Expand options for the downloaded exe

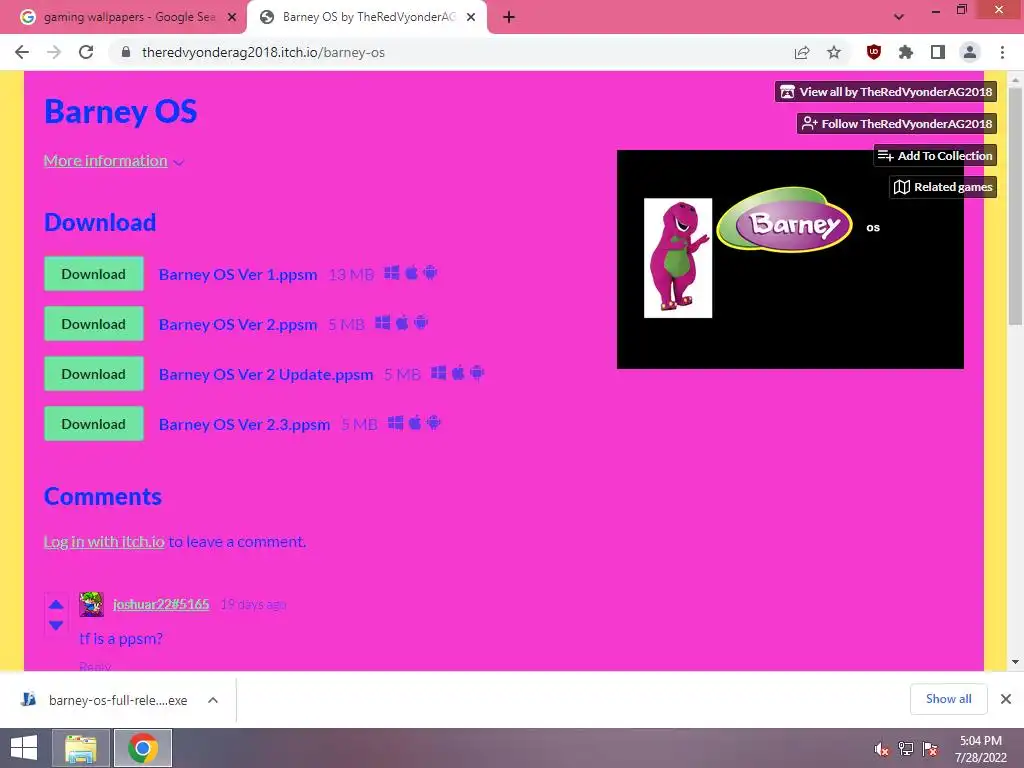click(213, 700)
